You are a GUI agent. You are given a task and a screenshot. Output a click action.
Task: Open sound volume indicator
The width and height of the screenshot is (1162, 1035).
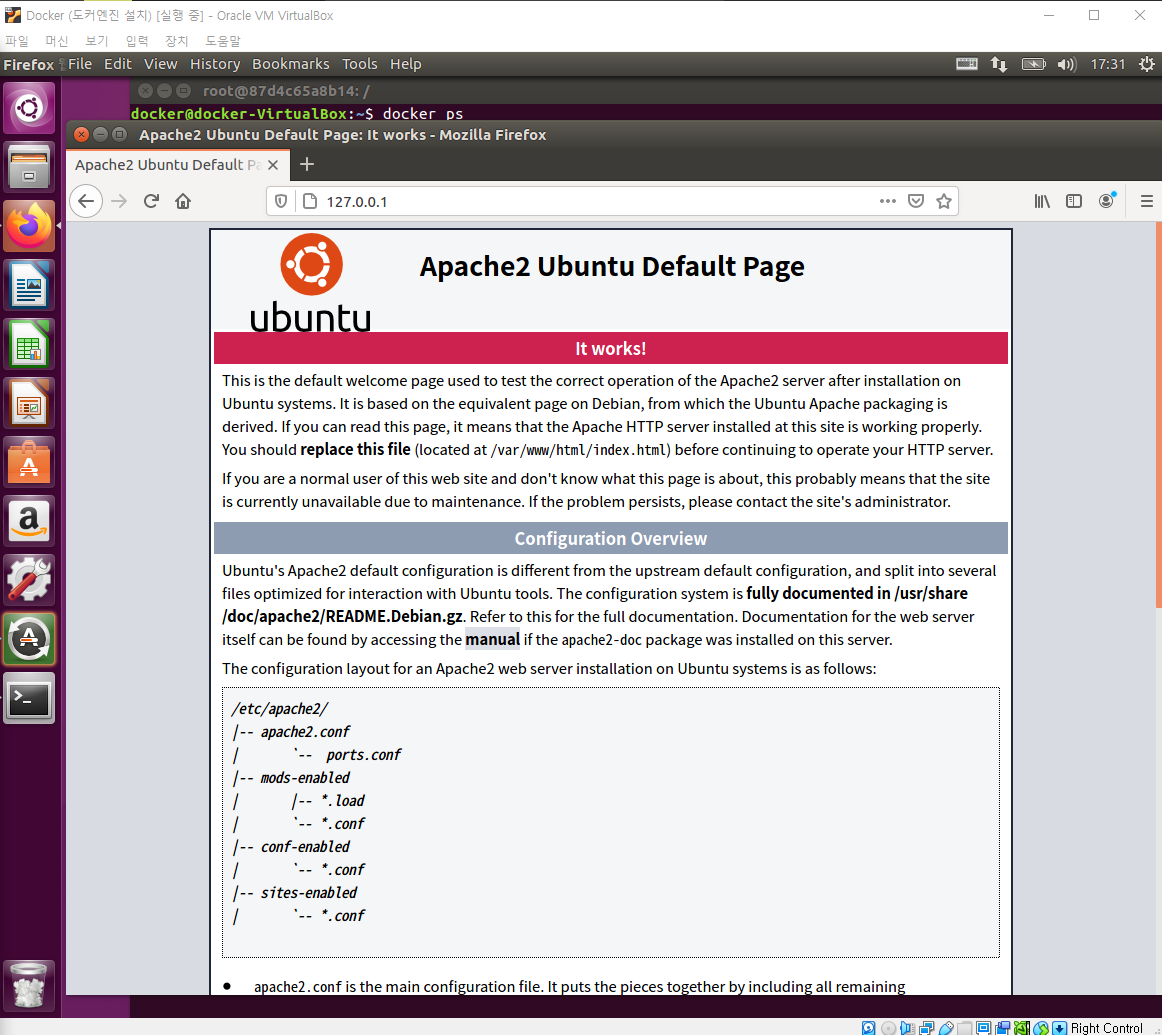1066,64
